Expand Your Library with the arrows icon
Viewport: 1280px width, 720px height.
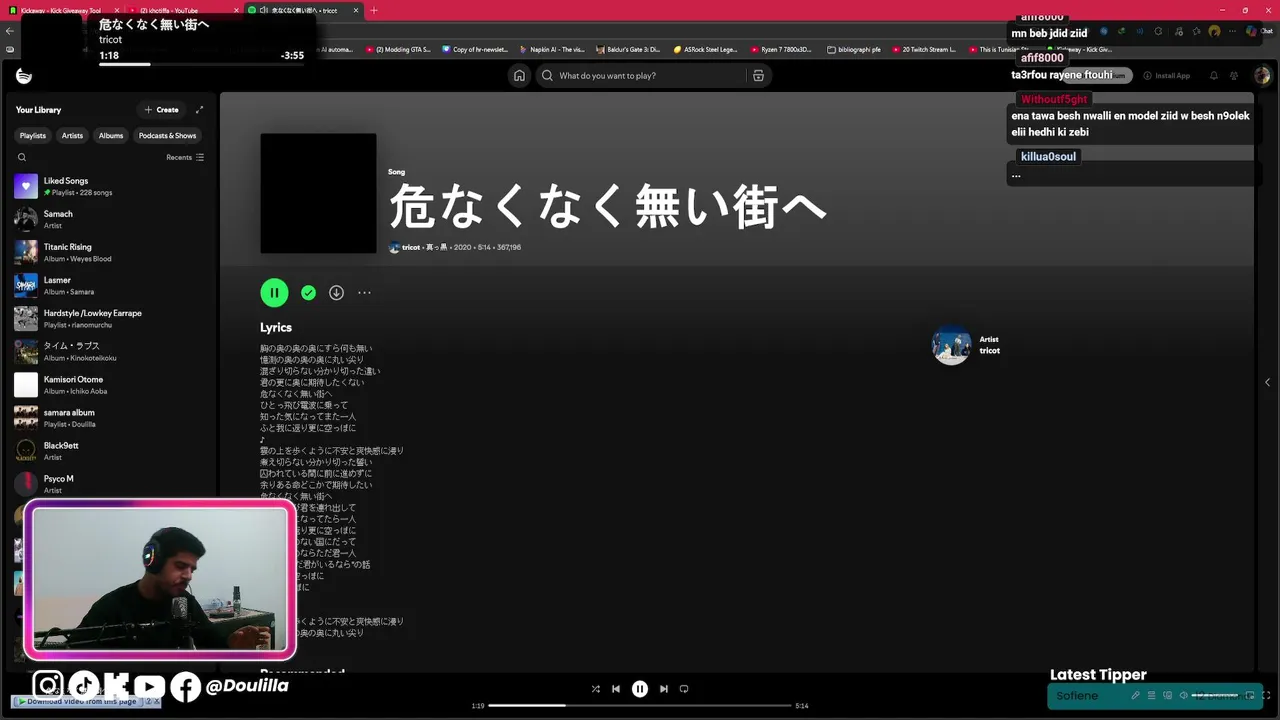pos(199,110)
